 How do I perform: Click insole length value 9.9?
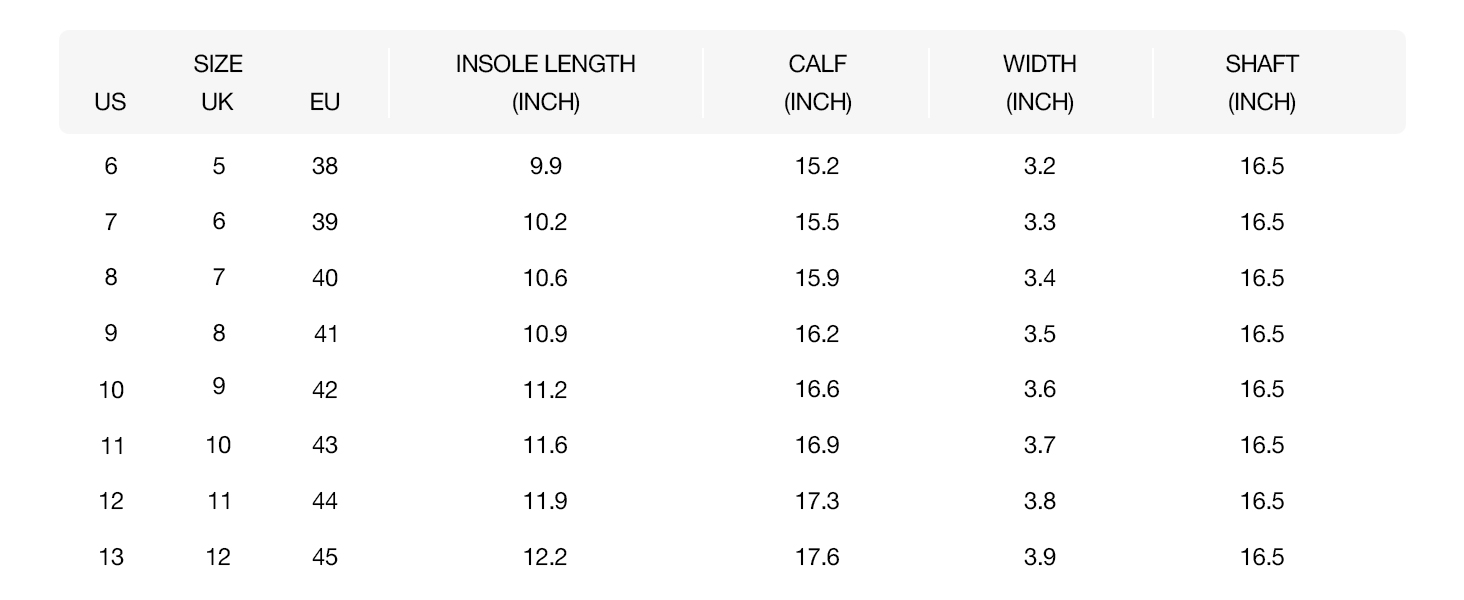546,166
